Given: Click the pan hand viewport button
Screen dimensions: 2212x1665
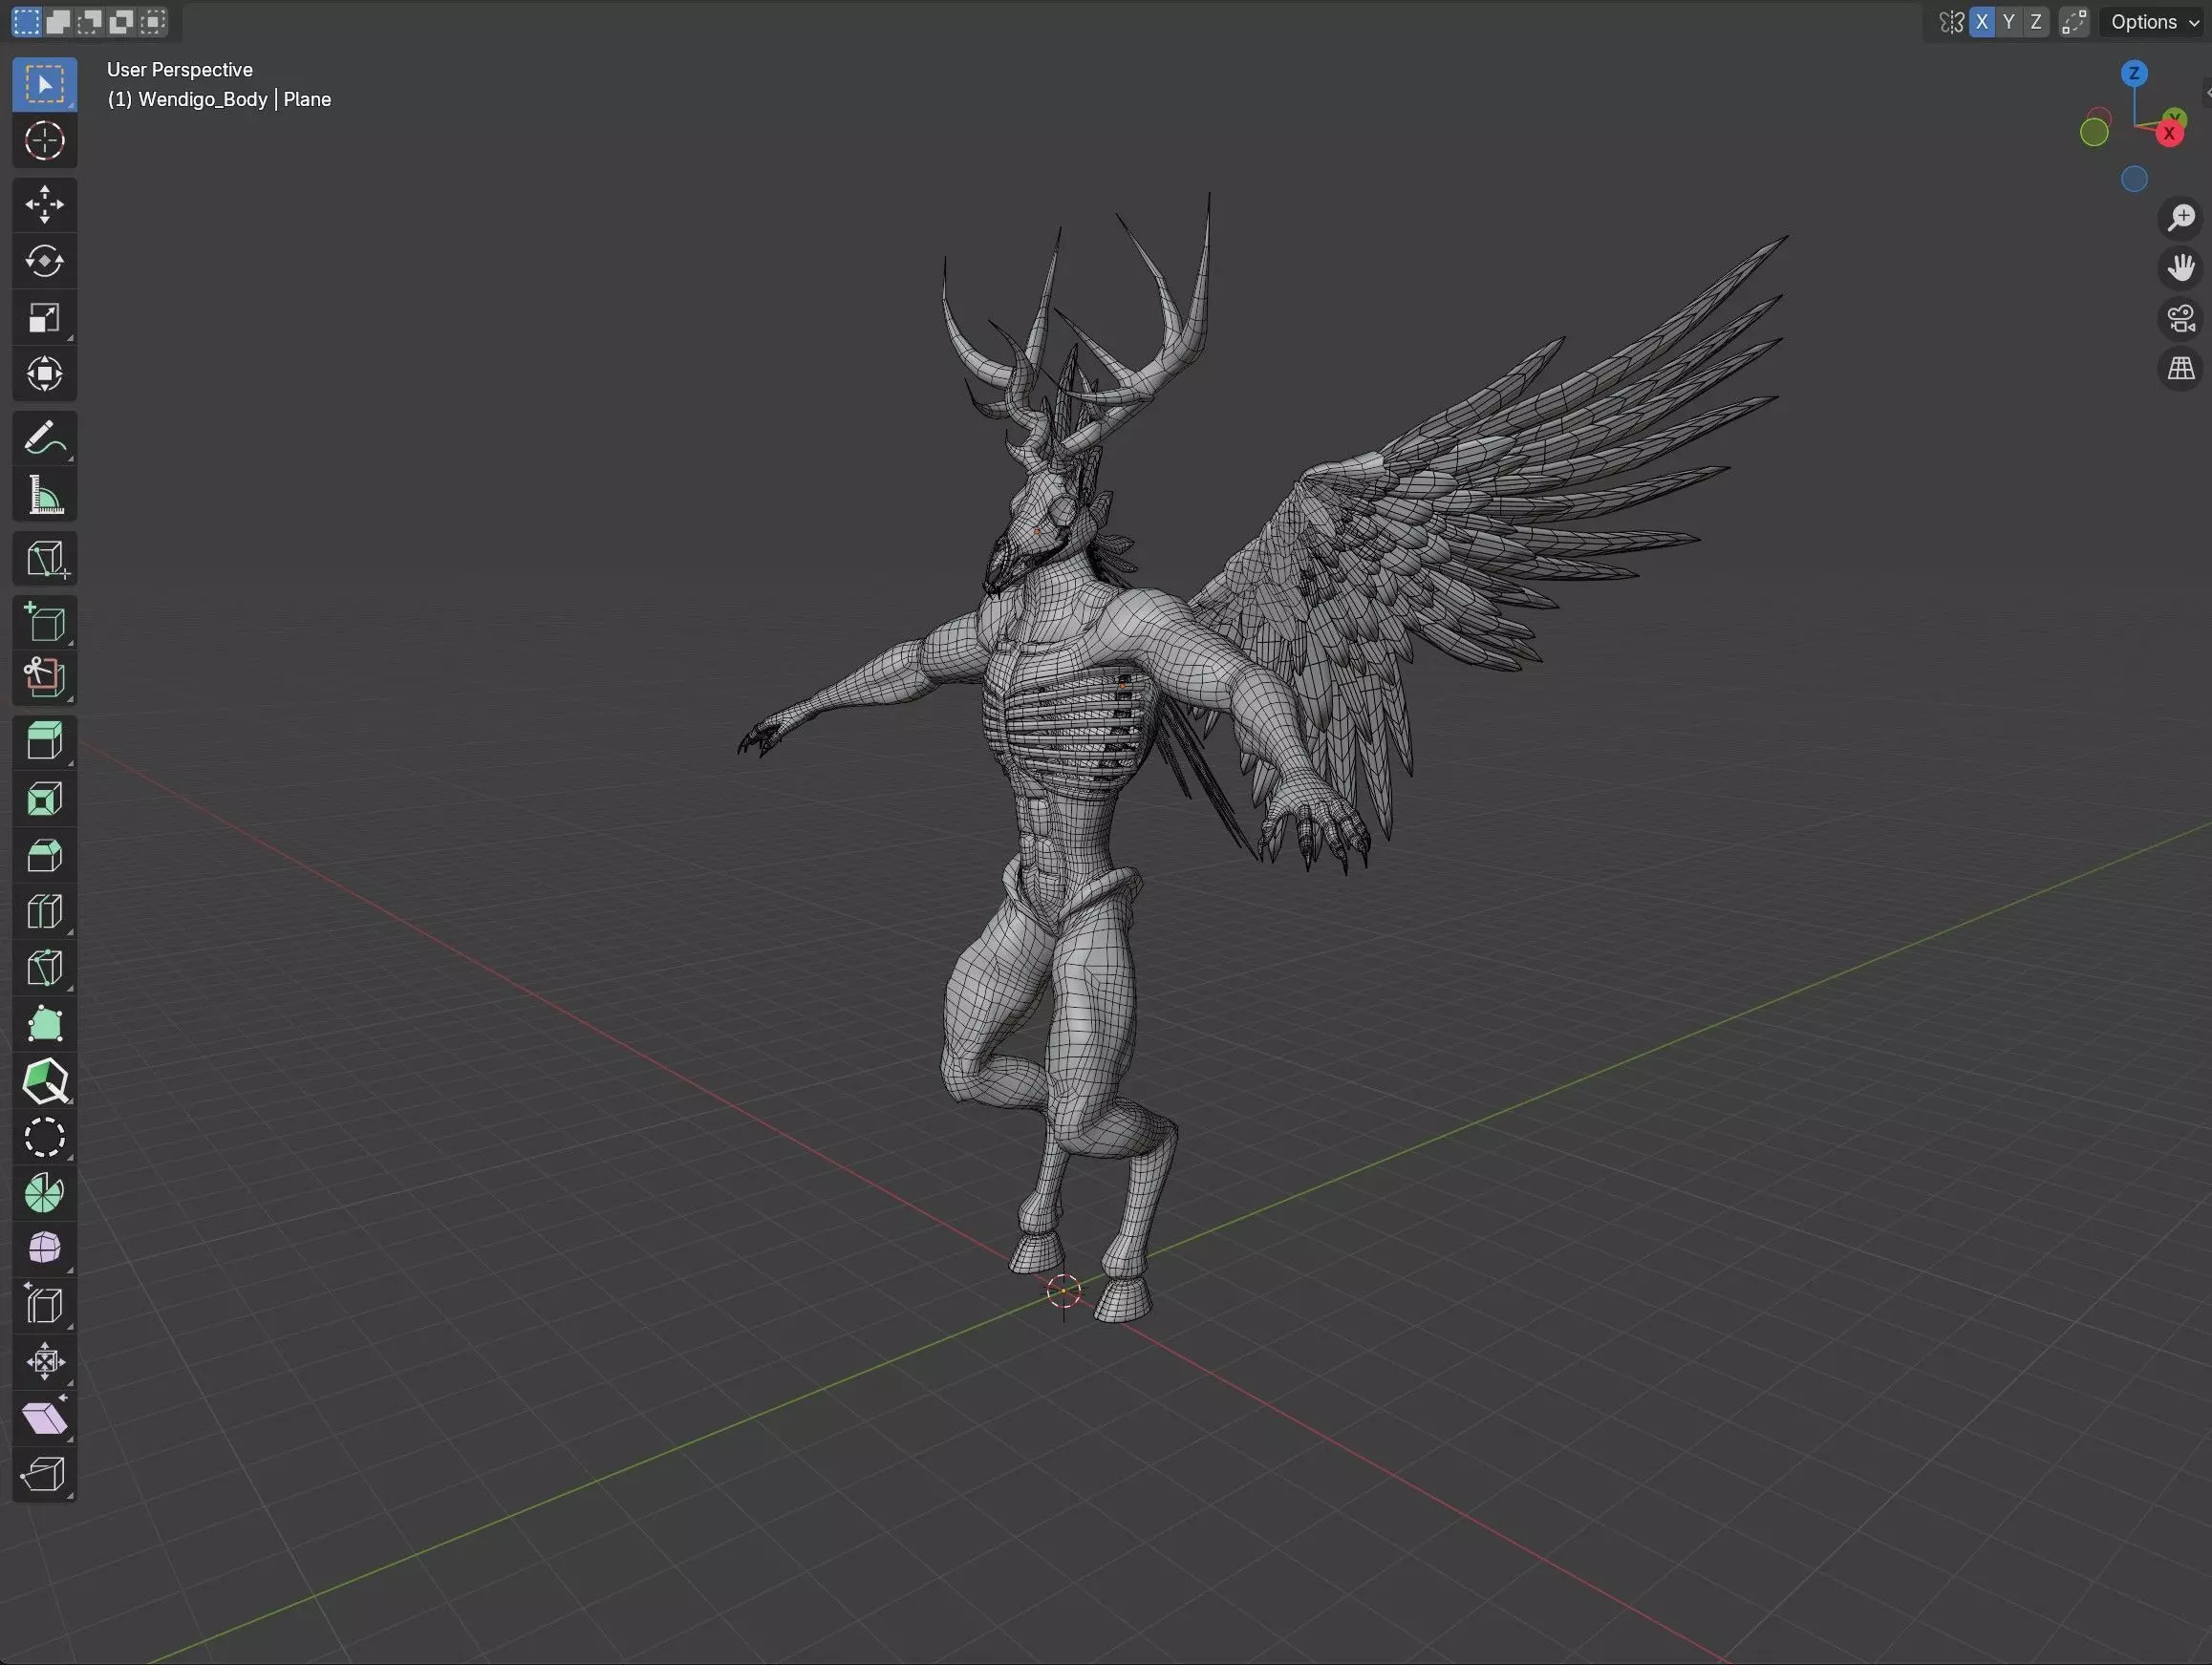Looking at the screenshot, I should click(2180, 268).
